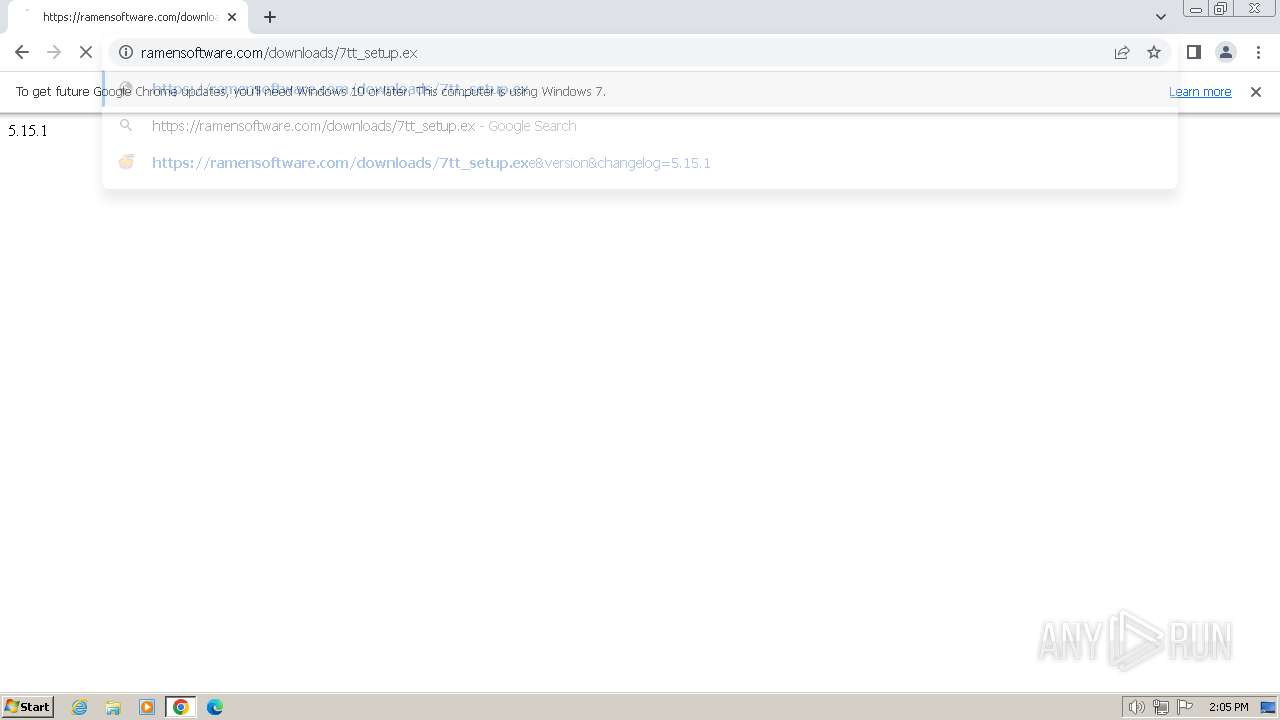Click the 5.15.1 version text
Image resolution: width=1280 pixels, height=720 pixels.
click(28, 131)
